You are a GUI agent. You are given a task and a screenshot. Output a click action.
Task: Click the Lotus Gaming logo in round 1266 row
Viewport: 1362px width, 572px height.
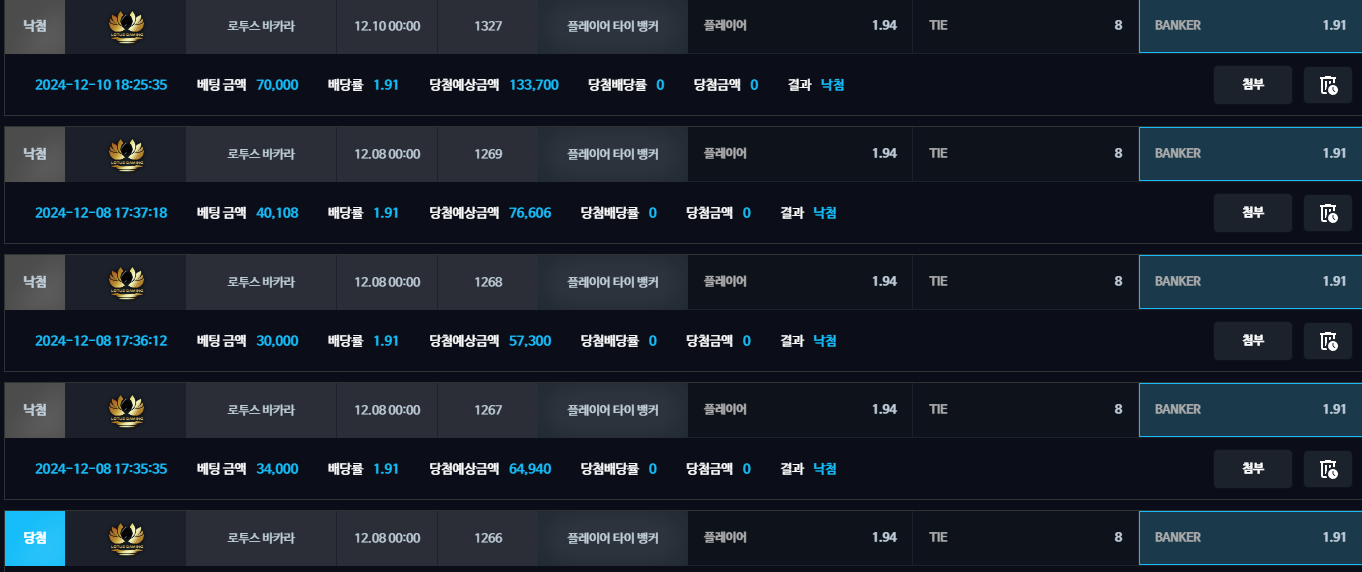point(126,538)
